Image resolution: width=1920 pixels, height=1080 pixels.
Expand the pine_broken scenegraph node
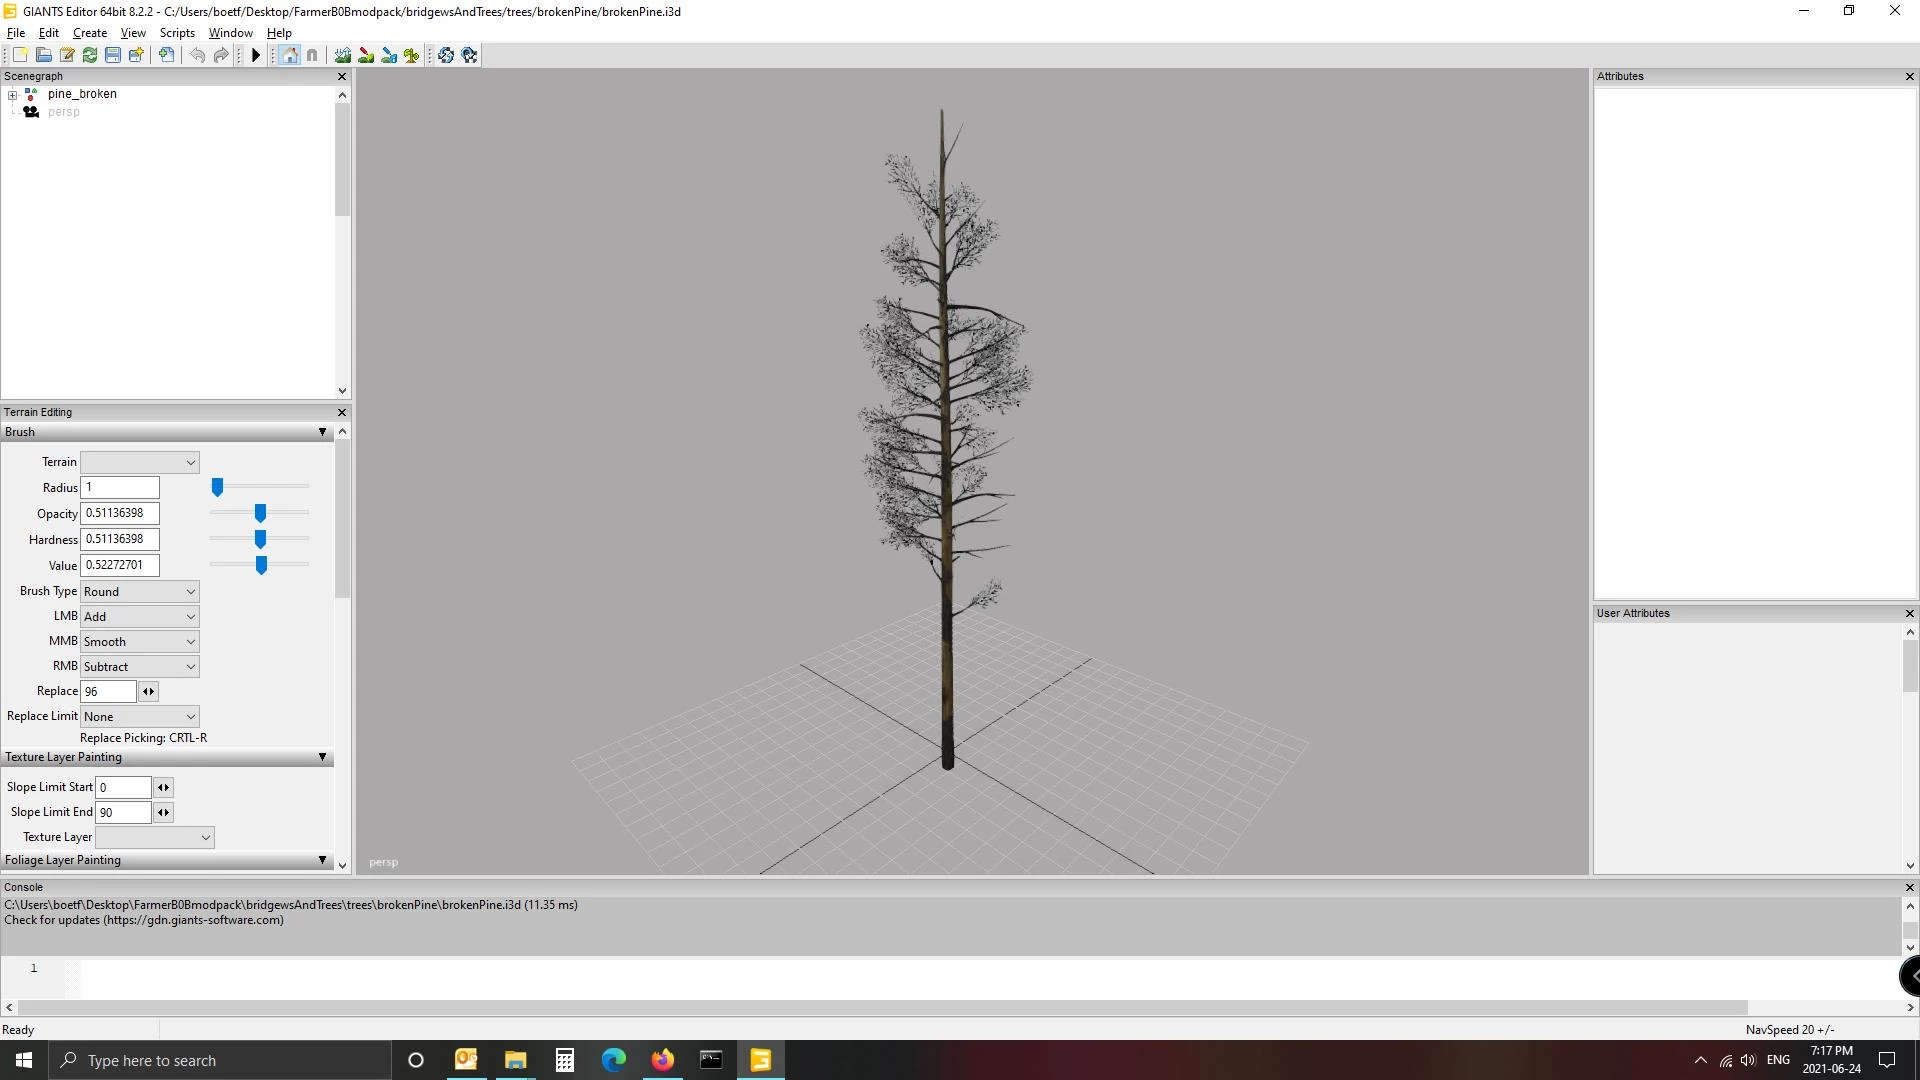click(12, 94)
